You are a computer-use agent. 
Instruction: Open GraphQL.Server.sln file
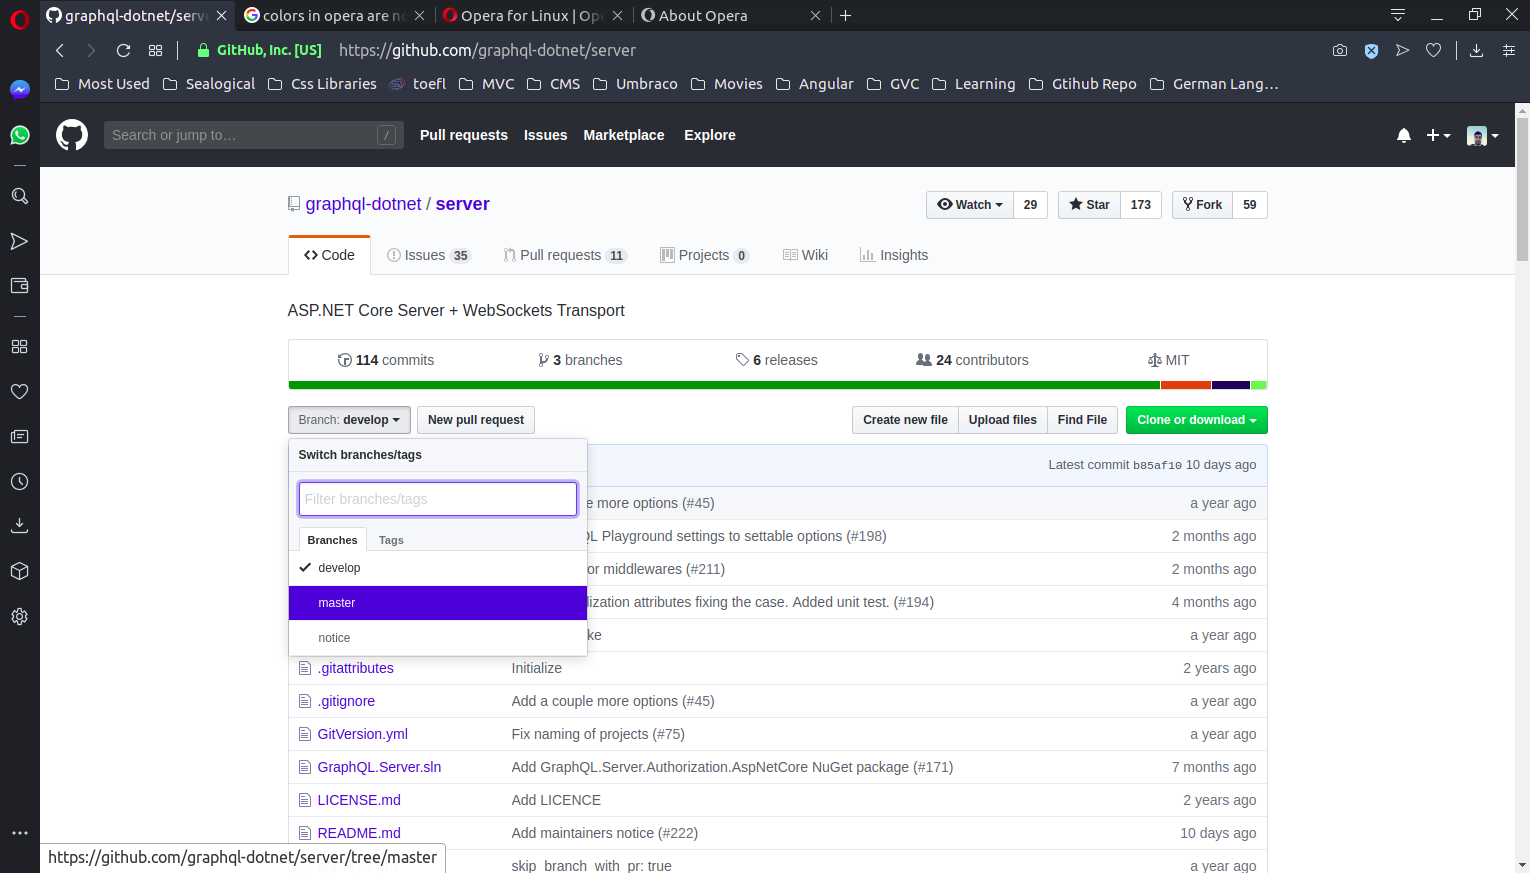379,767
